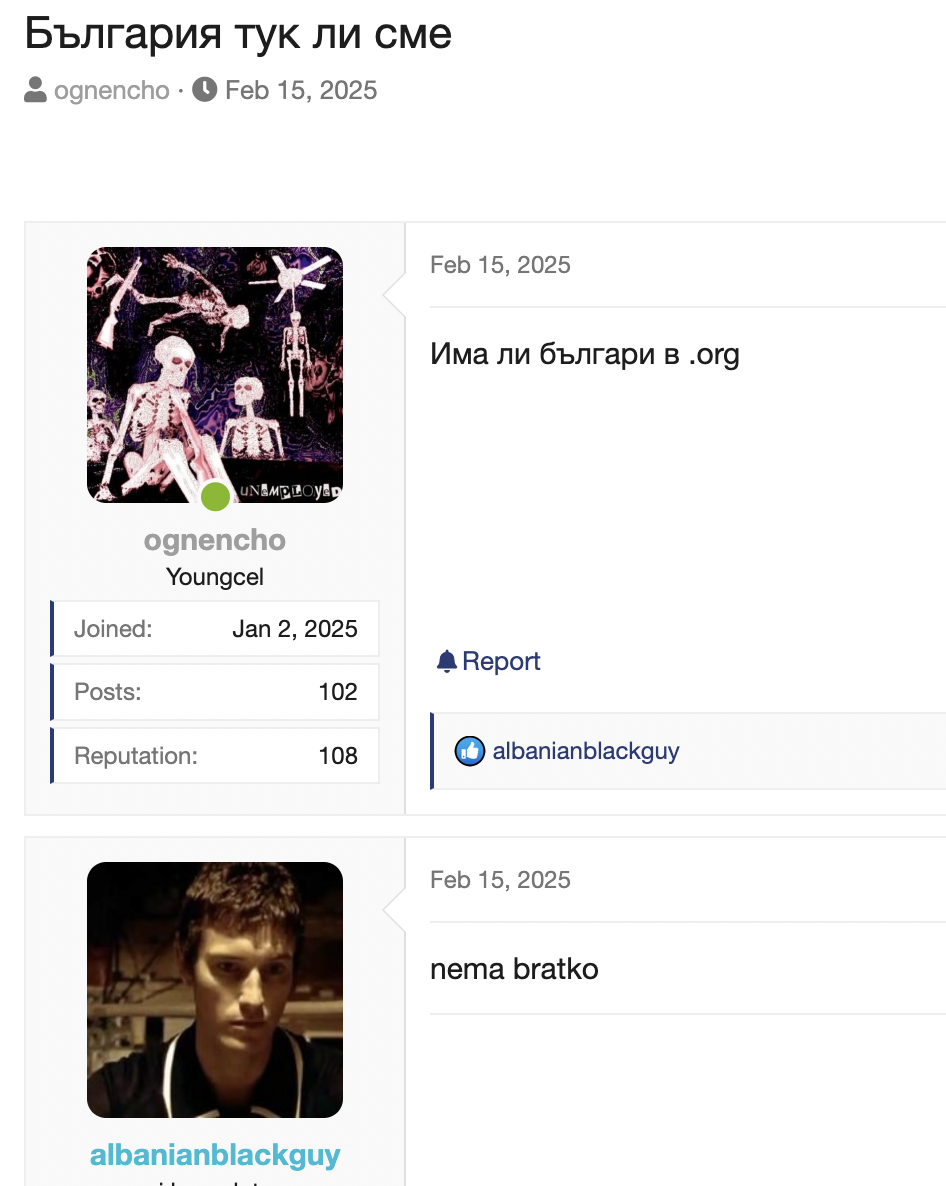Click the Youngcel user title text
The height and width of the screenshot is (1186, 946).
(215, 577)
